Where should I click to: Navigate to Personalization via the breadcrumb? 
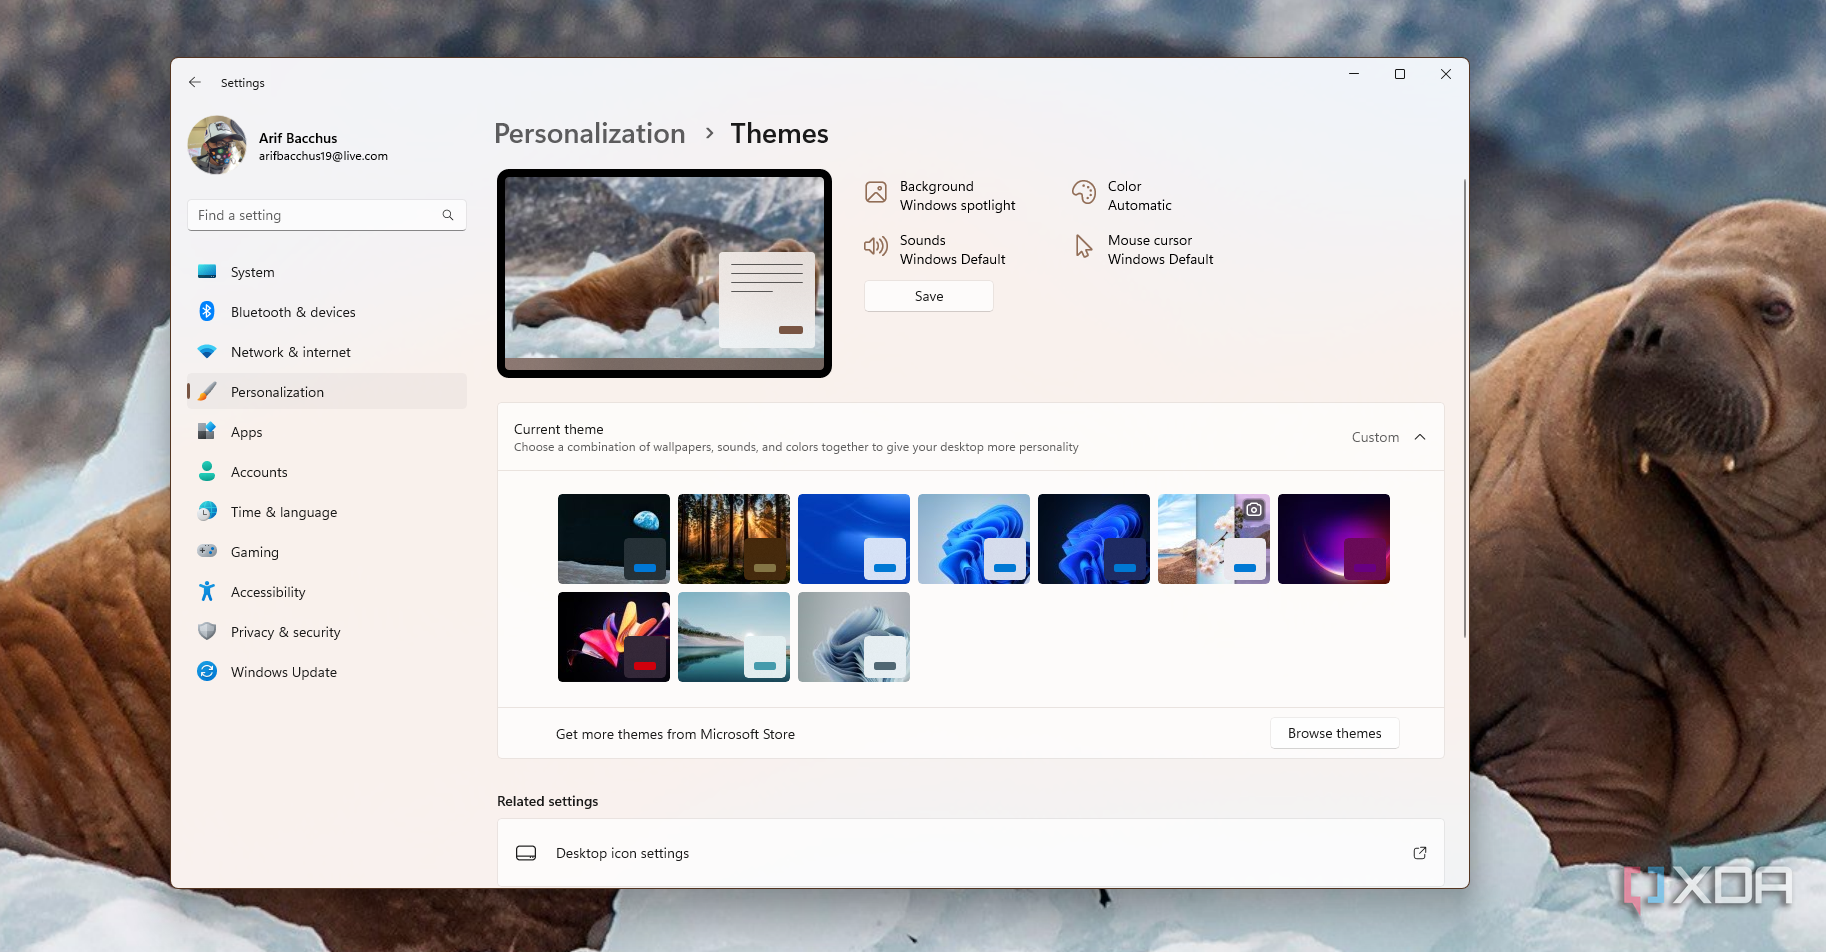[589, 133]
